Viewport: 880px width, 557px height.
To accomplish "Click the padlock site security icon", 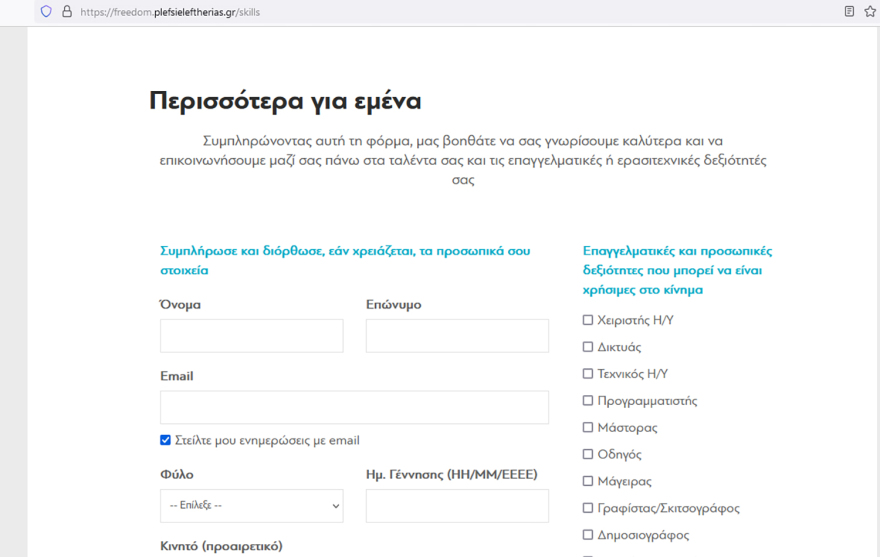I will pos(67,12).
